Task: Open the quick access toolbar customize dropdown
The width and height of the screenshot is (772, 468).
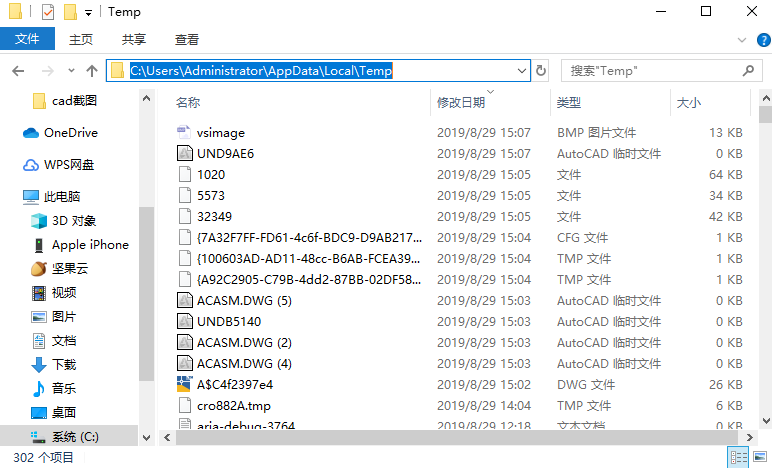Action: tap(88, 12)
